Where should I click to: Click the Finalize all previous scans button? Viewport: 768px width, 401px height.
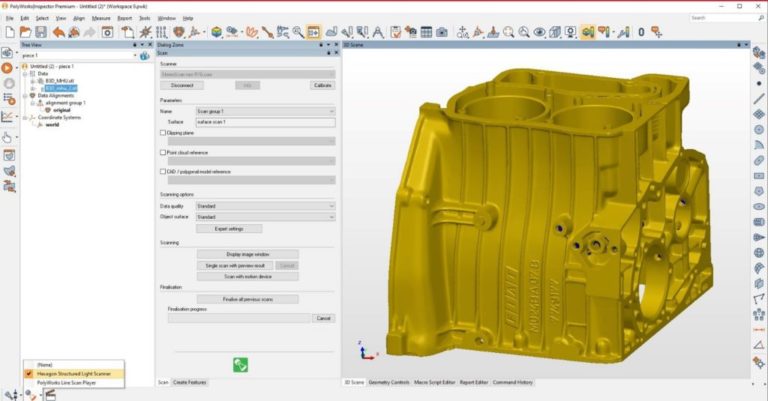point(248,299)
